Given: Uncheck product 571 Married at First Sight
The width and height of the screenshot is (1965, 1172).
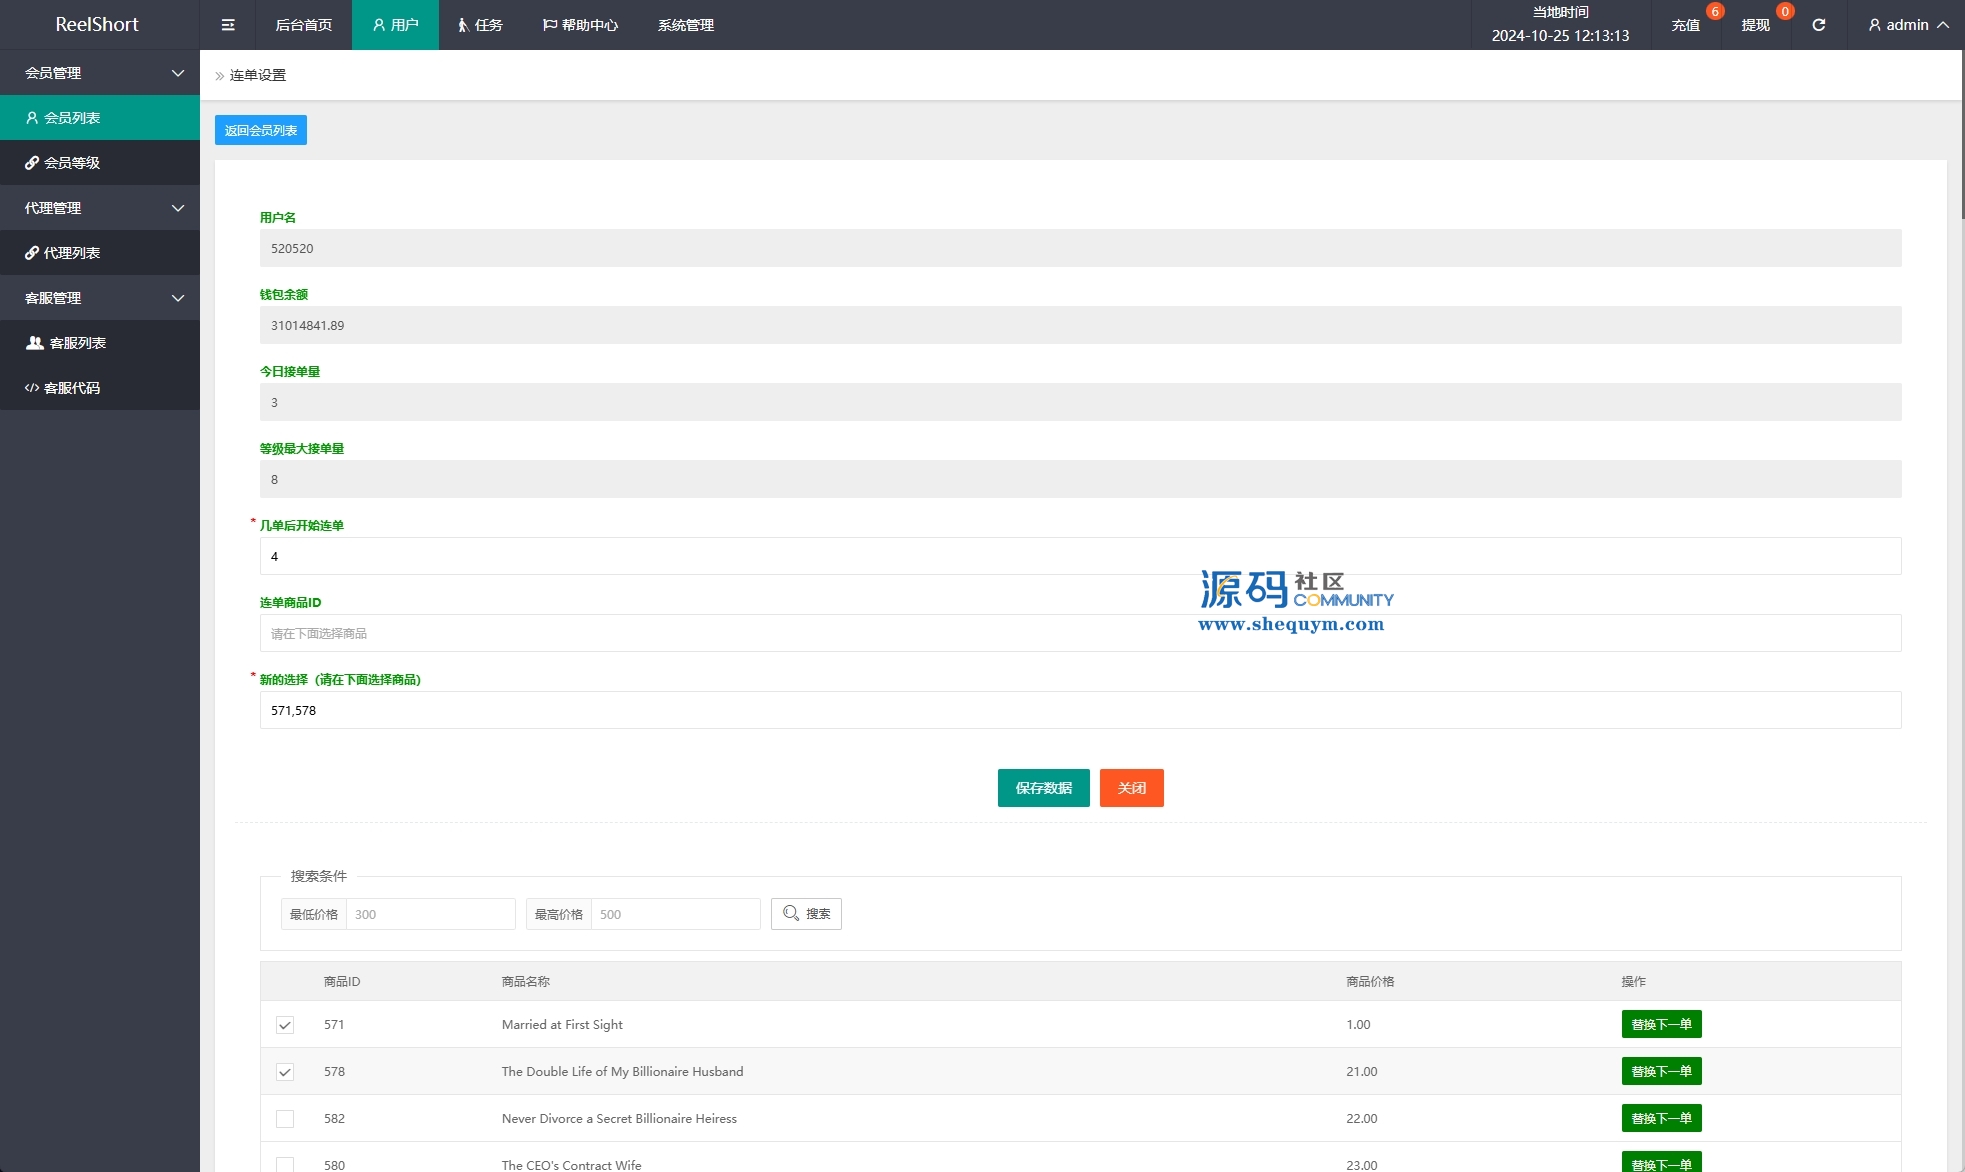Looking at the screenshot, I should coord(285,1025).
